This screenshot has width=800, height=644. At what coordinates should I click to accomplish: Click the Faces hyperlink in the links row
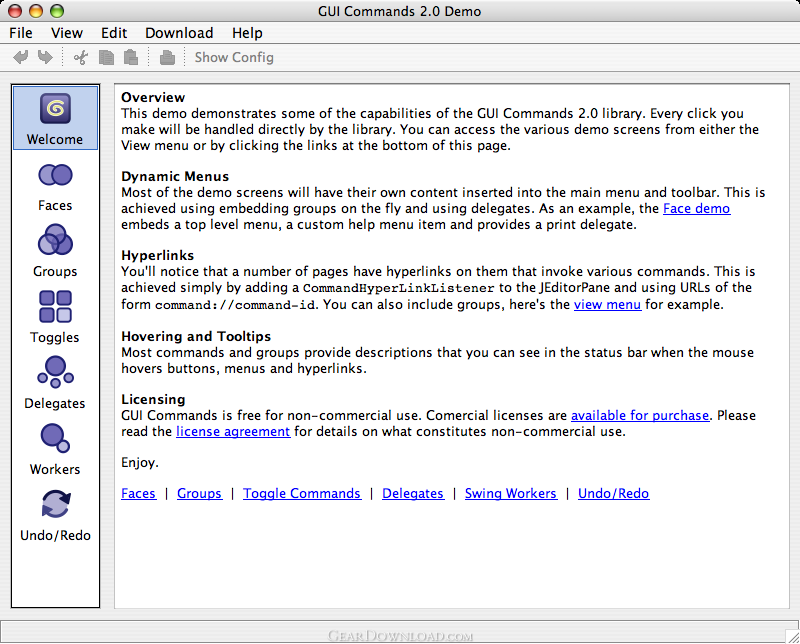[x=138, y=493]
